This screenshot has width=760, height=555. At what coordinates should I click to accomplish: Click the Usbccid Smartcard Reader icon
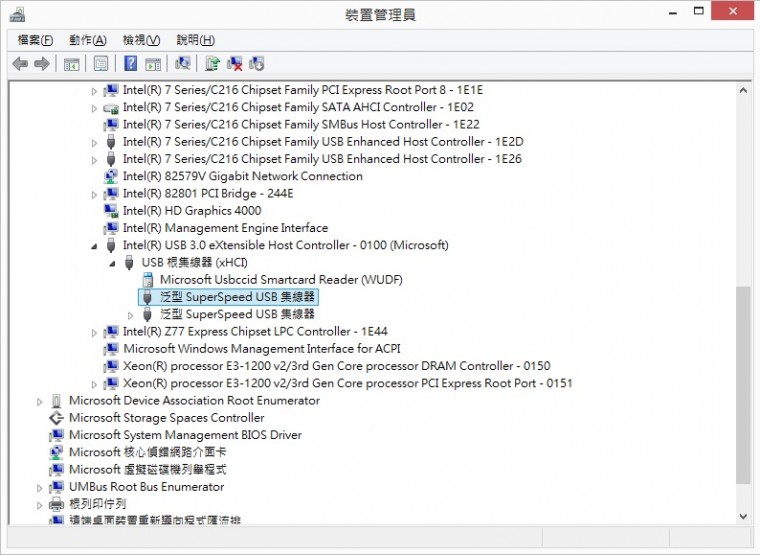click(x=148, y=280)
